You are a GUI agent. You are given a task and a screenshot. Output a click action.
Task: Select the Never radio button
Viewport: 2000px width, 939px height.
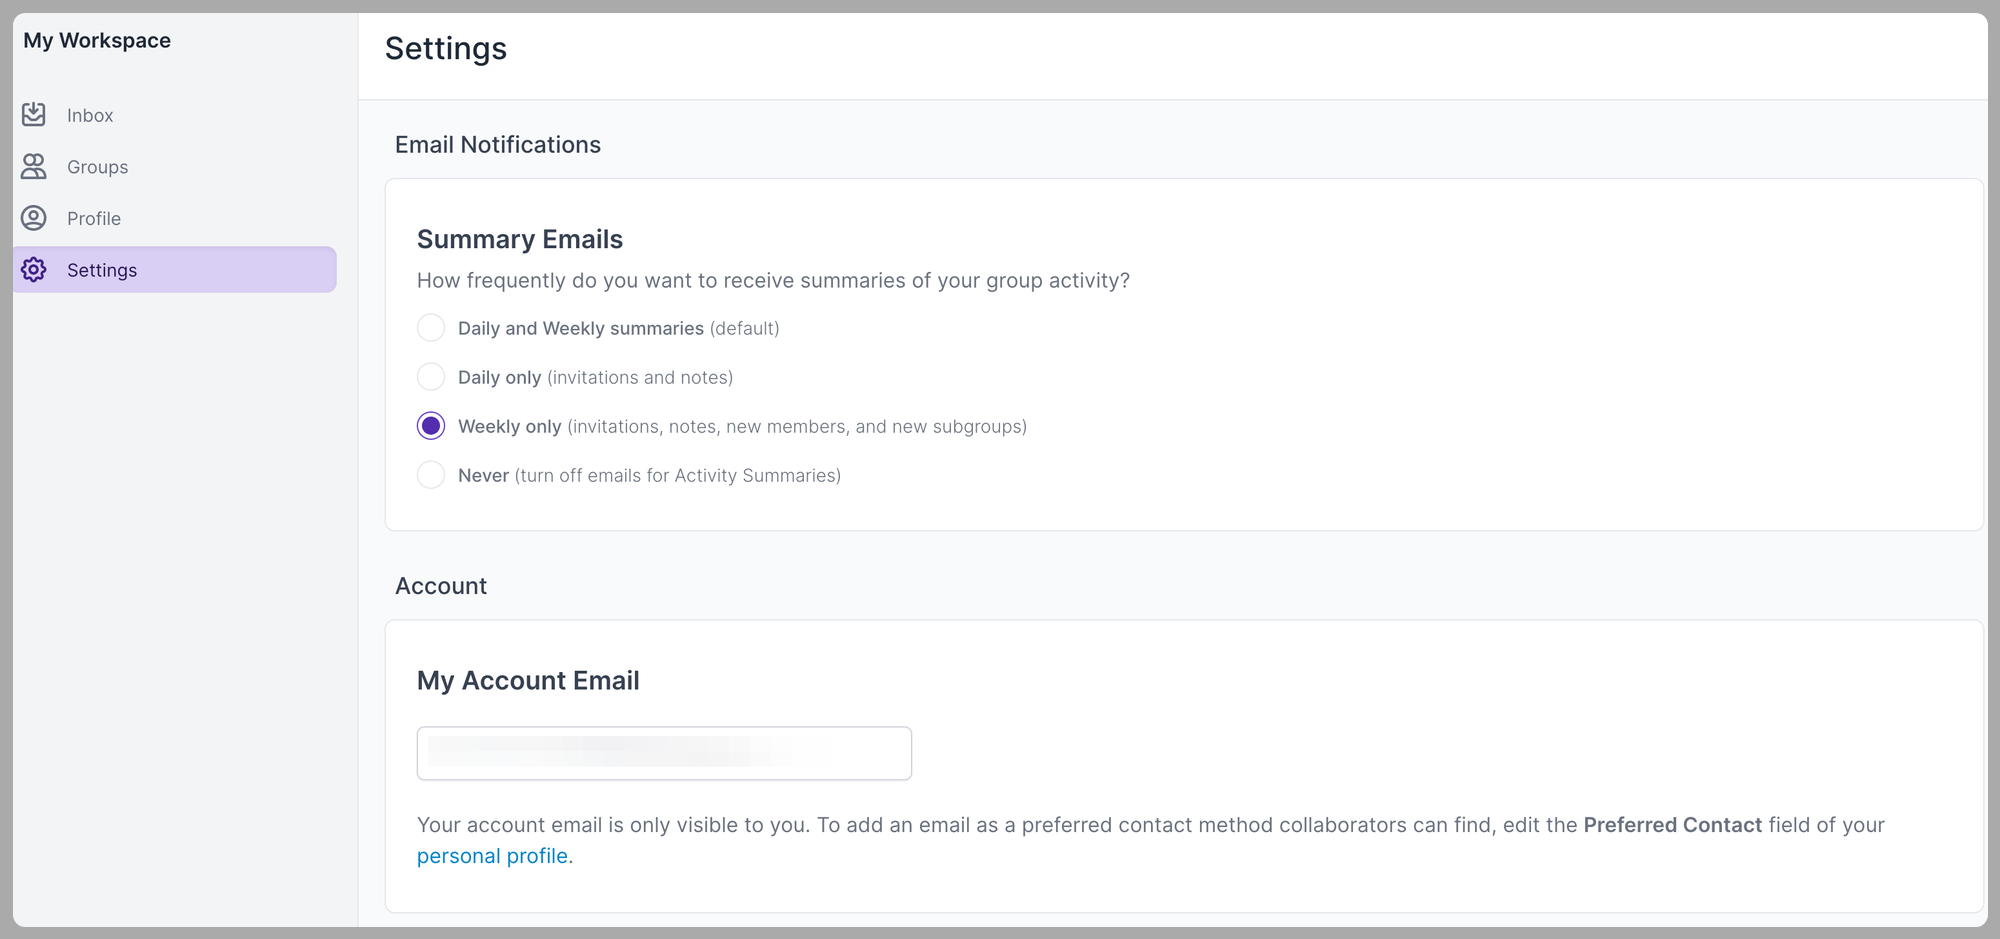click(431, 475)
